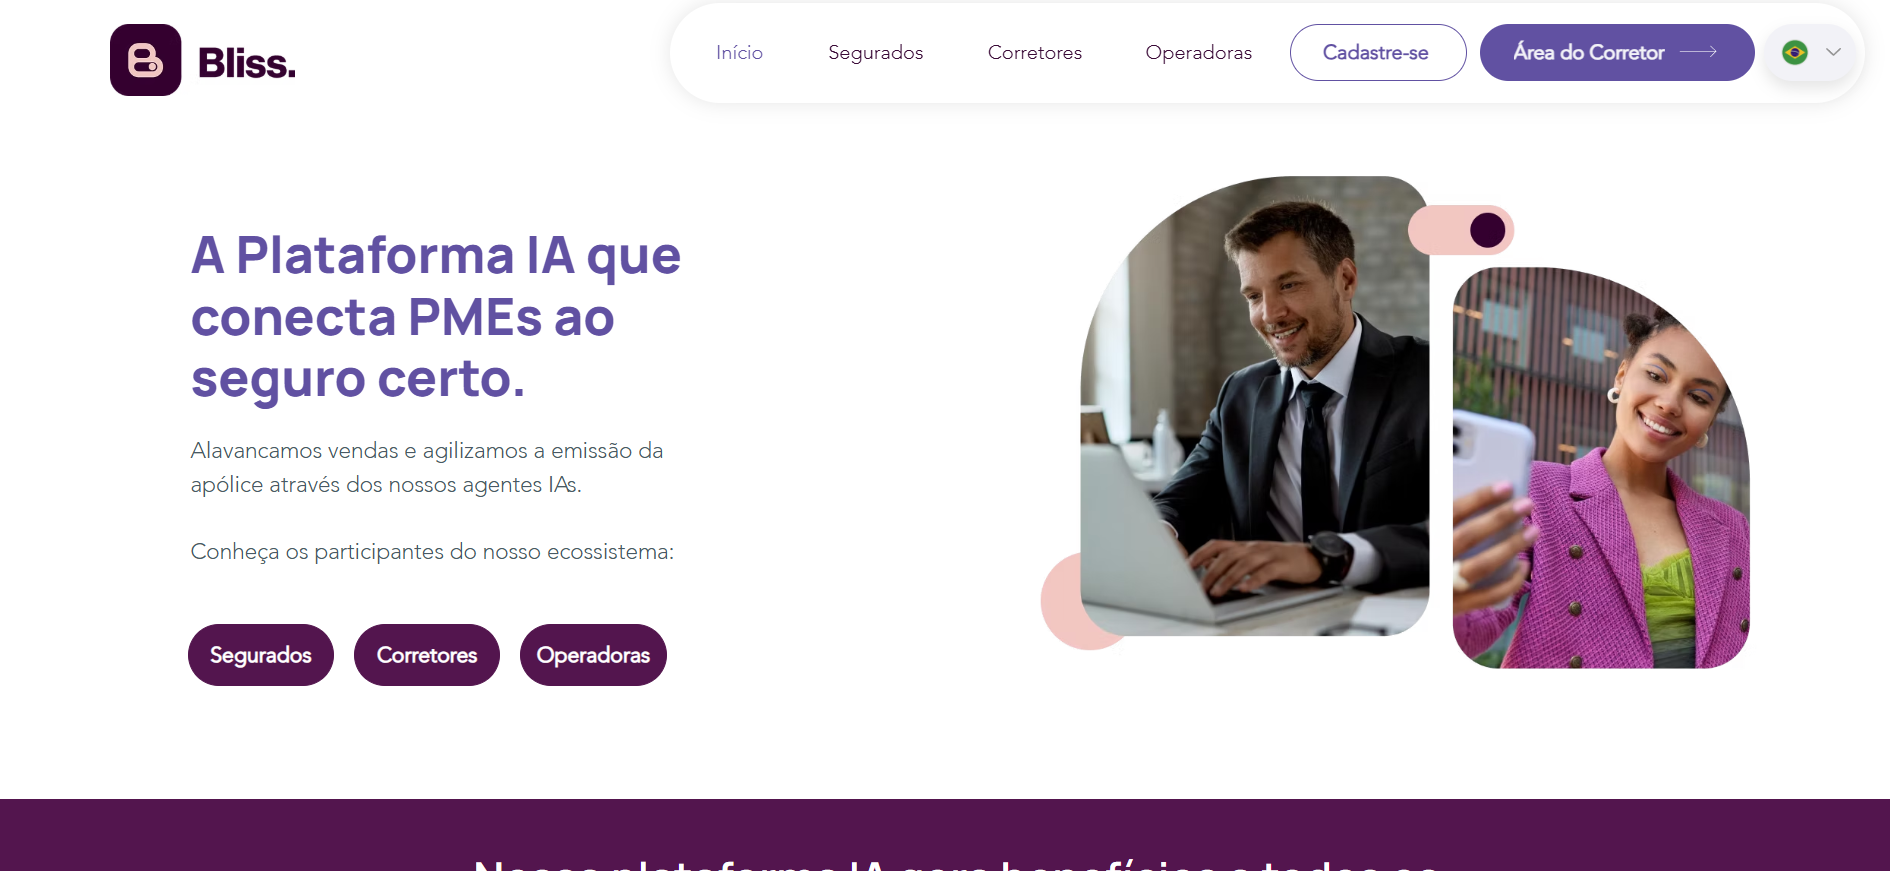Select Corretores in the top navigation

coord(1035,52)
